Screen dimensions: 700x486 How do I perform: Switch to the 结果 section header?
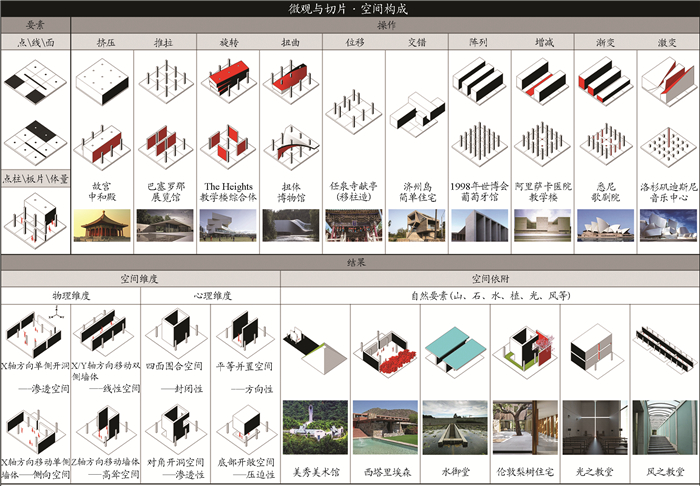[x=350, y=261]
